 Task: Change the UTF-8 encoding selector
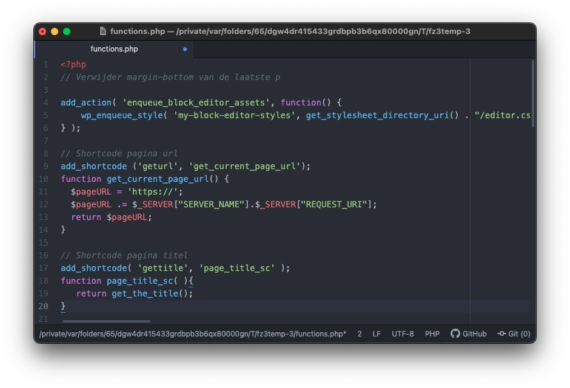402,334
